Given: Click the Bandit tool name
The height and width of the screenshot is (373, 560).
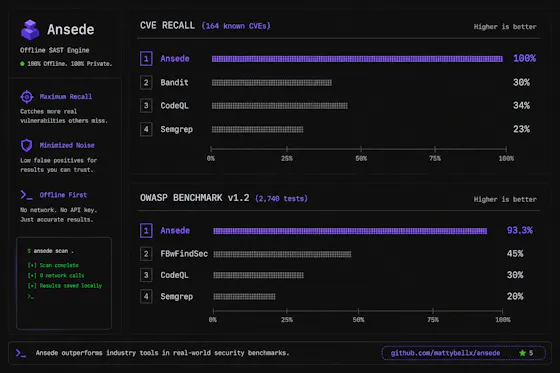Looking at the screenshot, I should (x=174, y=83).
